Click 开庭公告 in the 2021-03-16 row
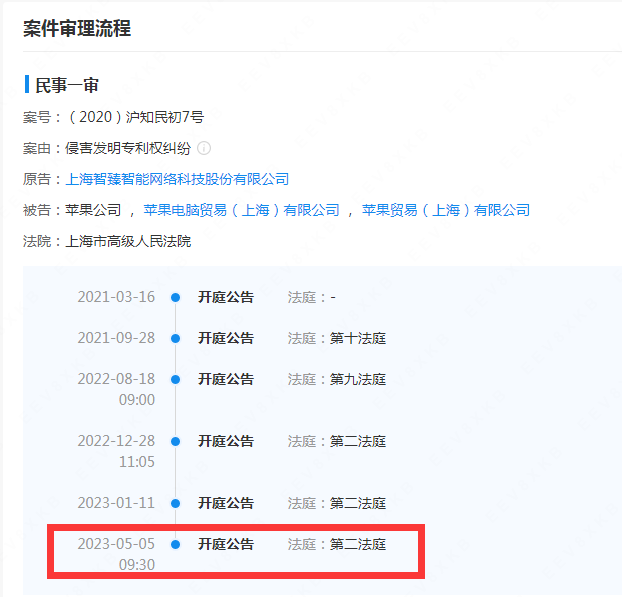The width and height of the screenshot is (622, 597). [226, 297]
